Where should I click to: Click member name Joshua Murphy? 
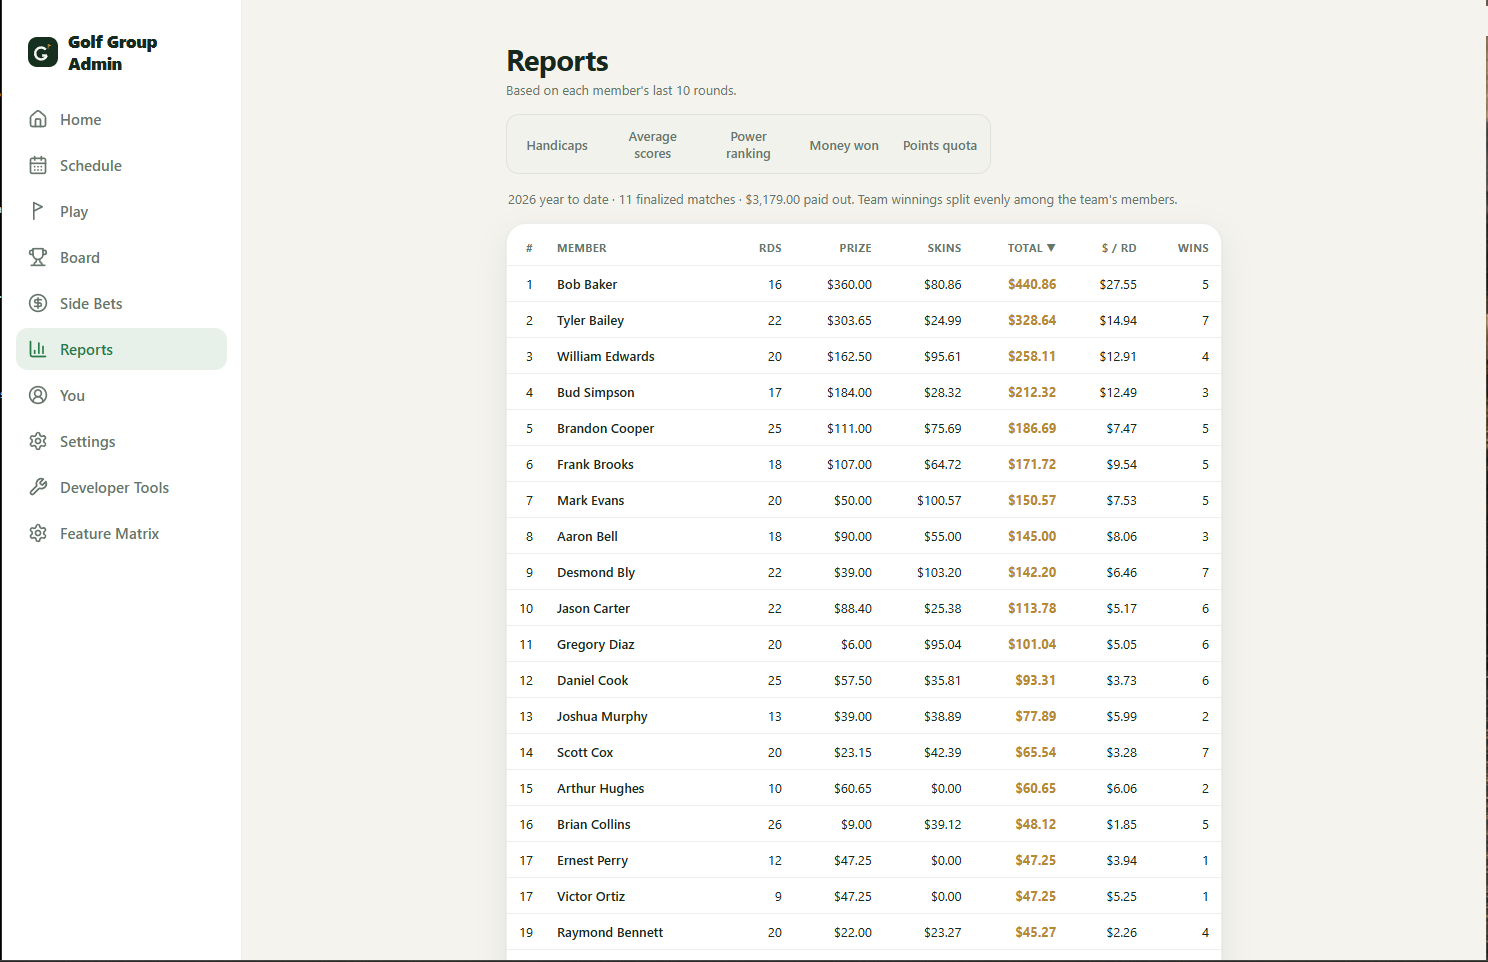(x=602, y=716)
